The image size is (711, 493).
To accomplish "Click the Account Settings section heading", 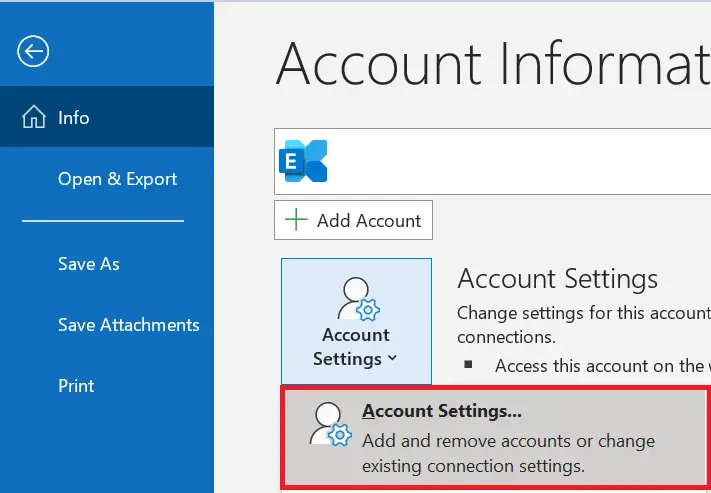I will pyautogui.click(x=557, y=278).
